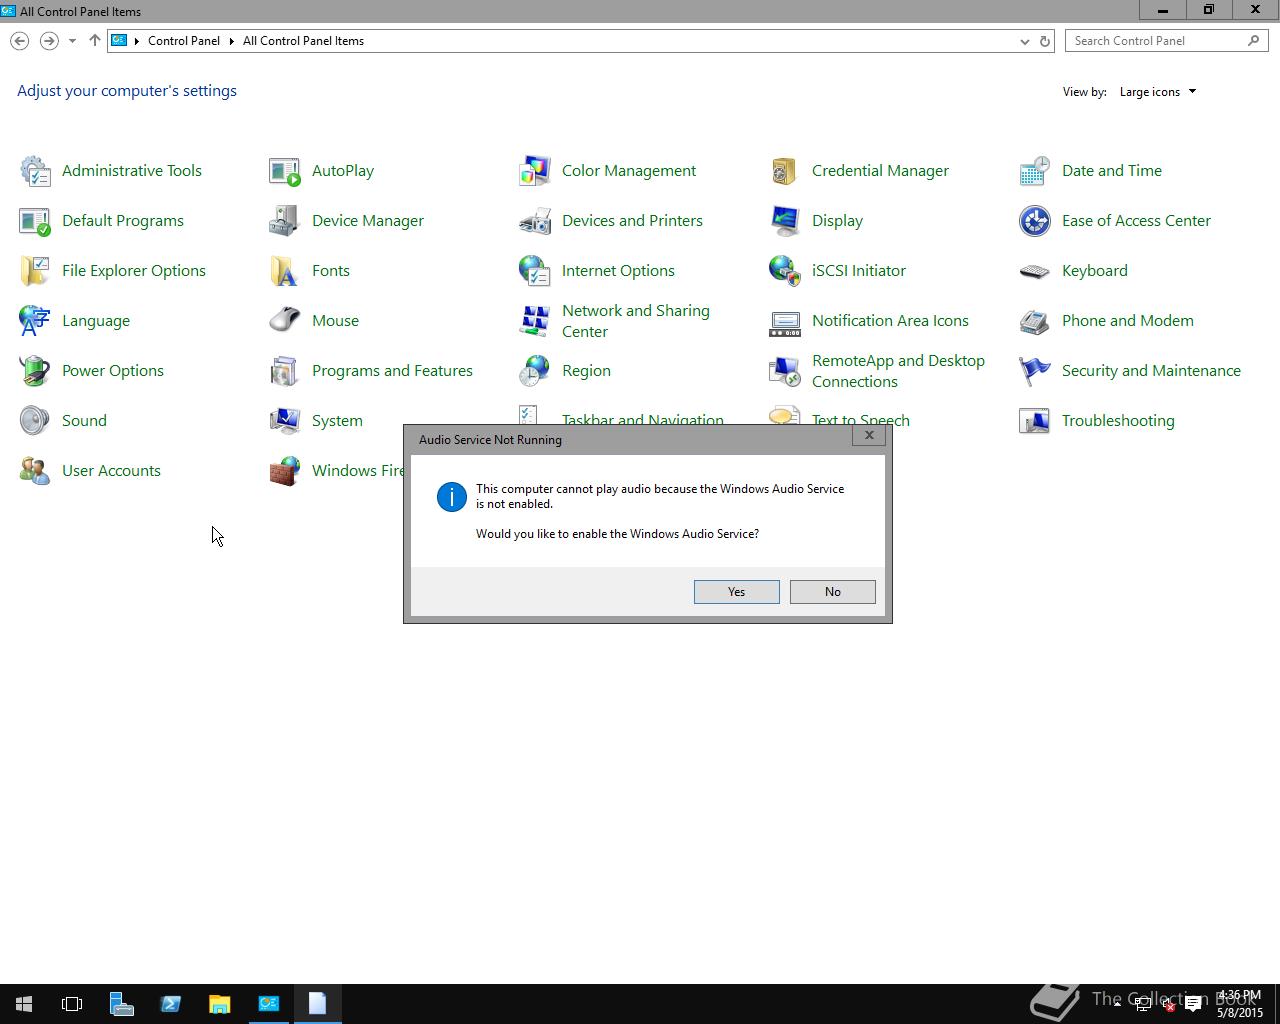Open the View by Large icons dropdown

click(x=1158, y=92)
